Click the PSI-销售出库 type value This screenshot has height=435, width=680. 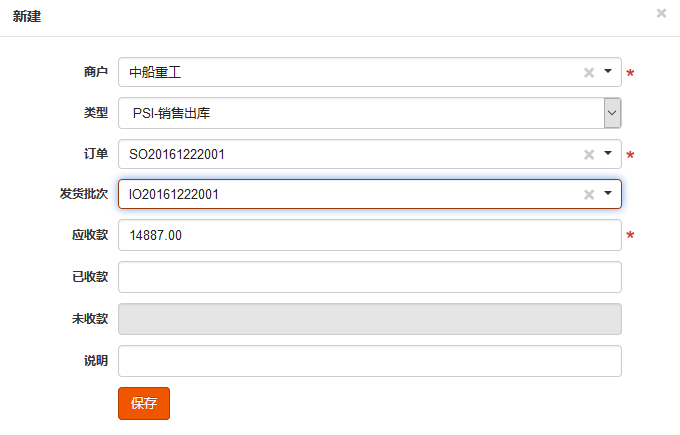coord(171,114)
